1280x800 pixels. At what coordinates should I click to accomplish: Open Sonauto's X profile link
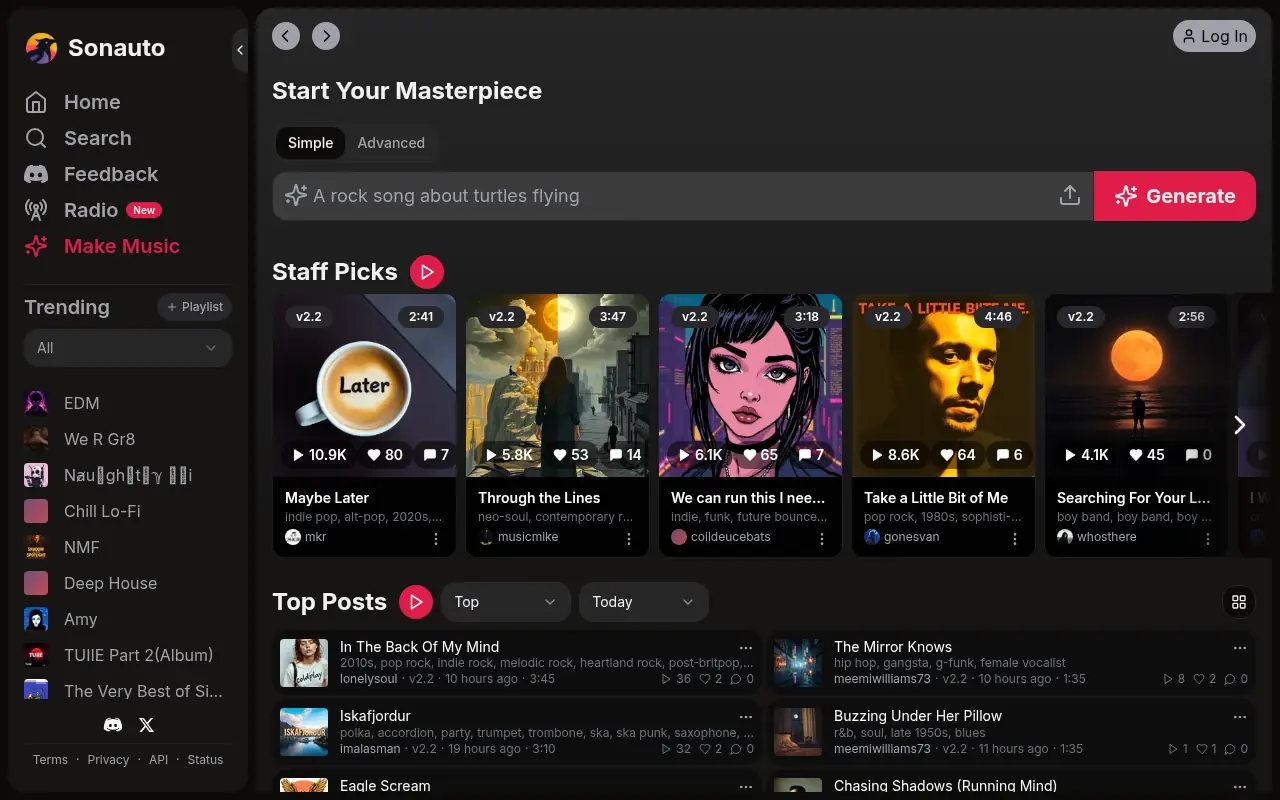[146, 724]
